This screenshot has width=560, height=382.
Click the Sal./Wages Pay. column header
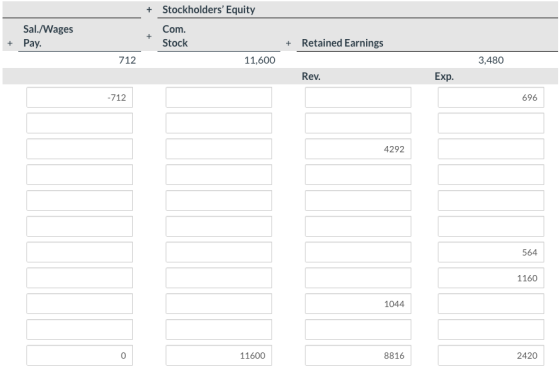pyautogui.click(x=48, y=36)
